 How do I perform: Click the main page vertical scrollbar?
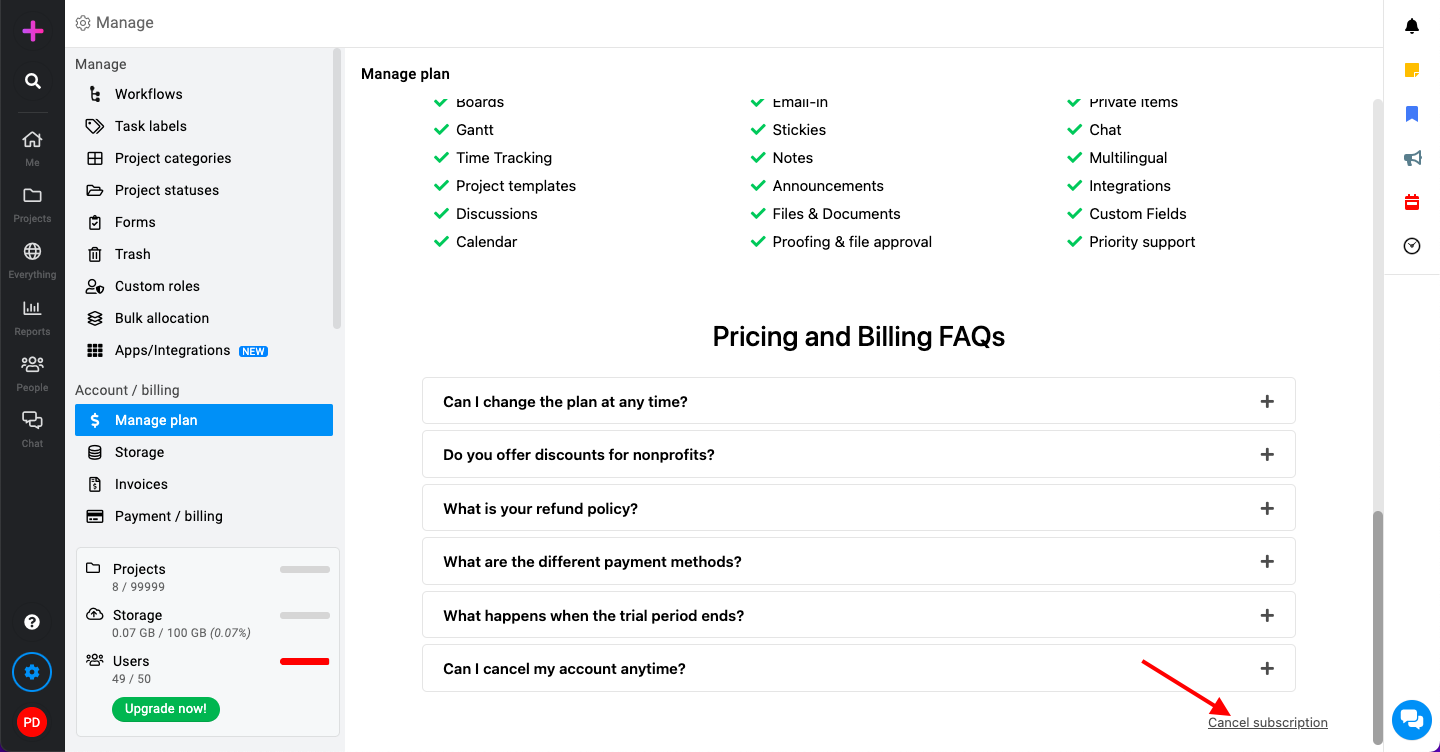1378,627
